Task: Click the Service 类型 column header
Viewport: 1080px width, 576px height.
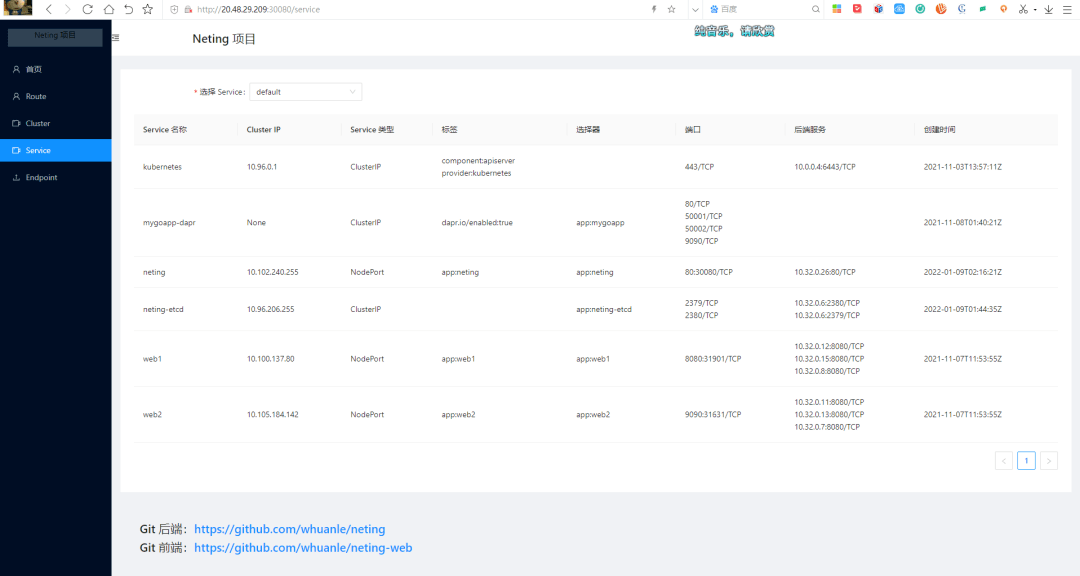Action: [372, 130]
